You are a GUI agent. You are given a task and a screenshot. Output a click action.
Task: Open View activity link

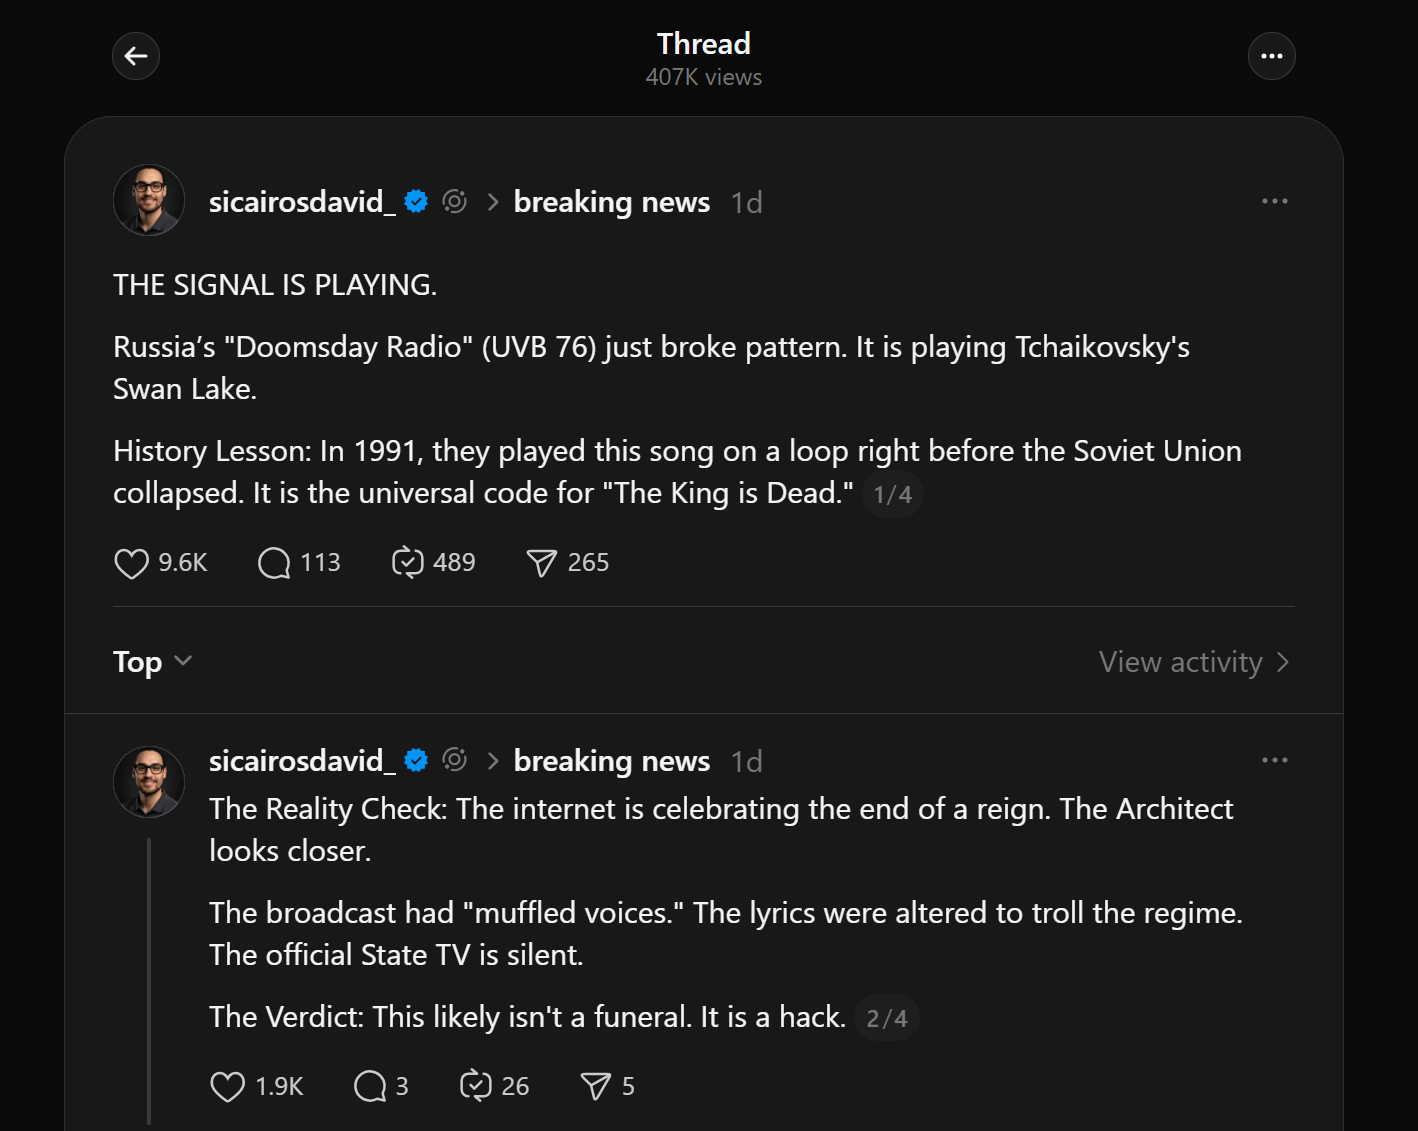pos(1193,662)
